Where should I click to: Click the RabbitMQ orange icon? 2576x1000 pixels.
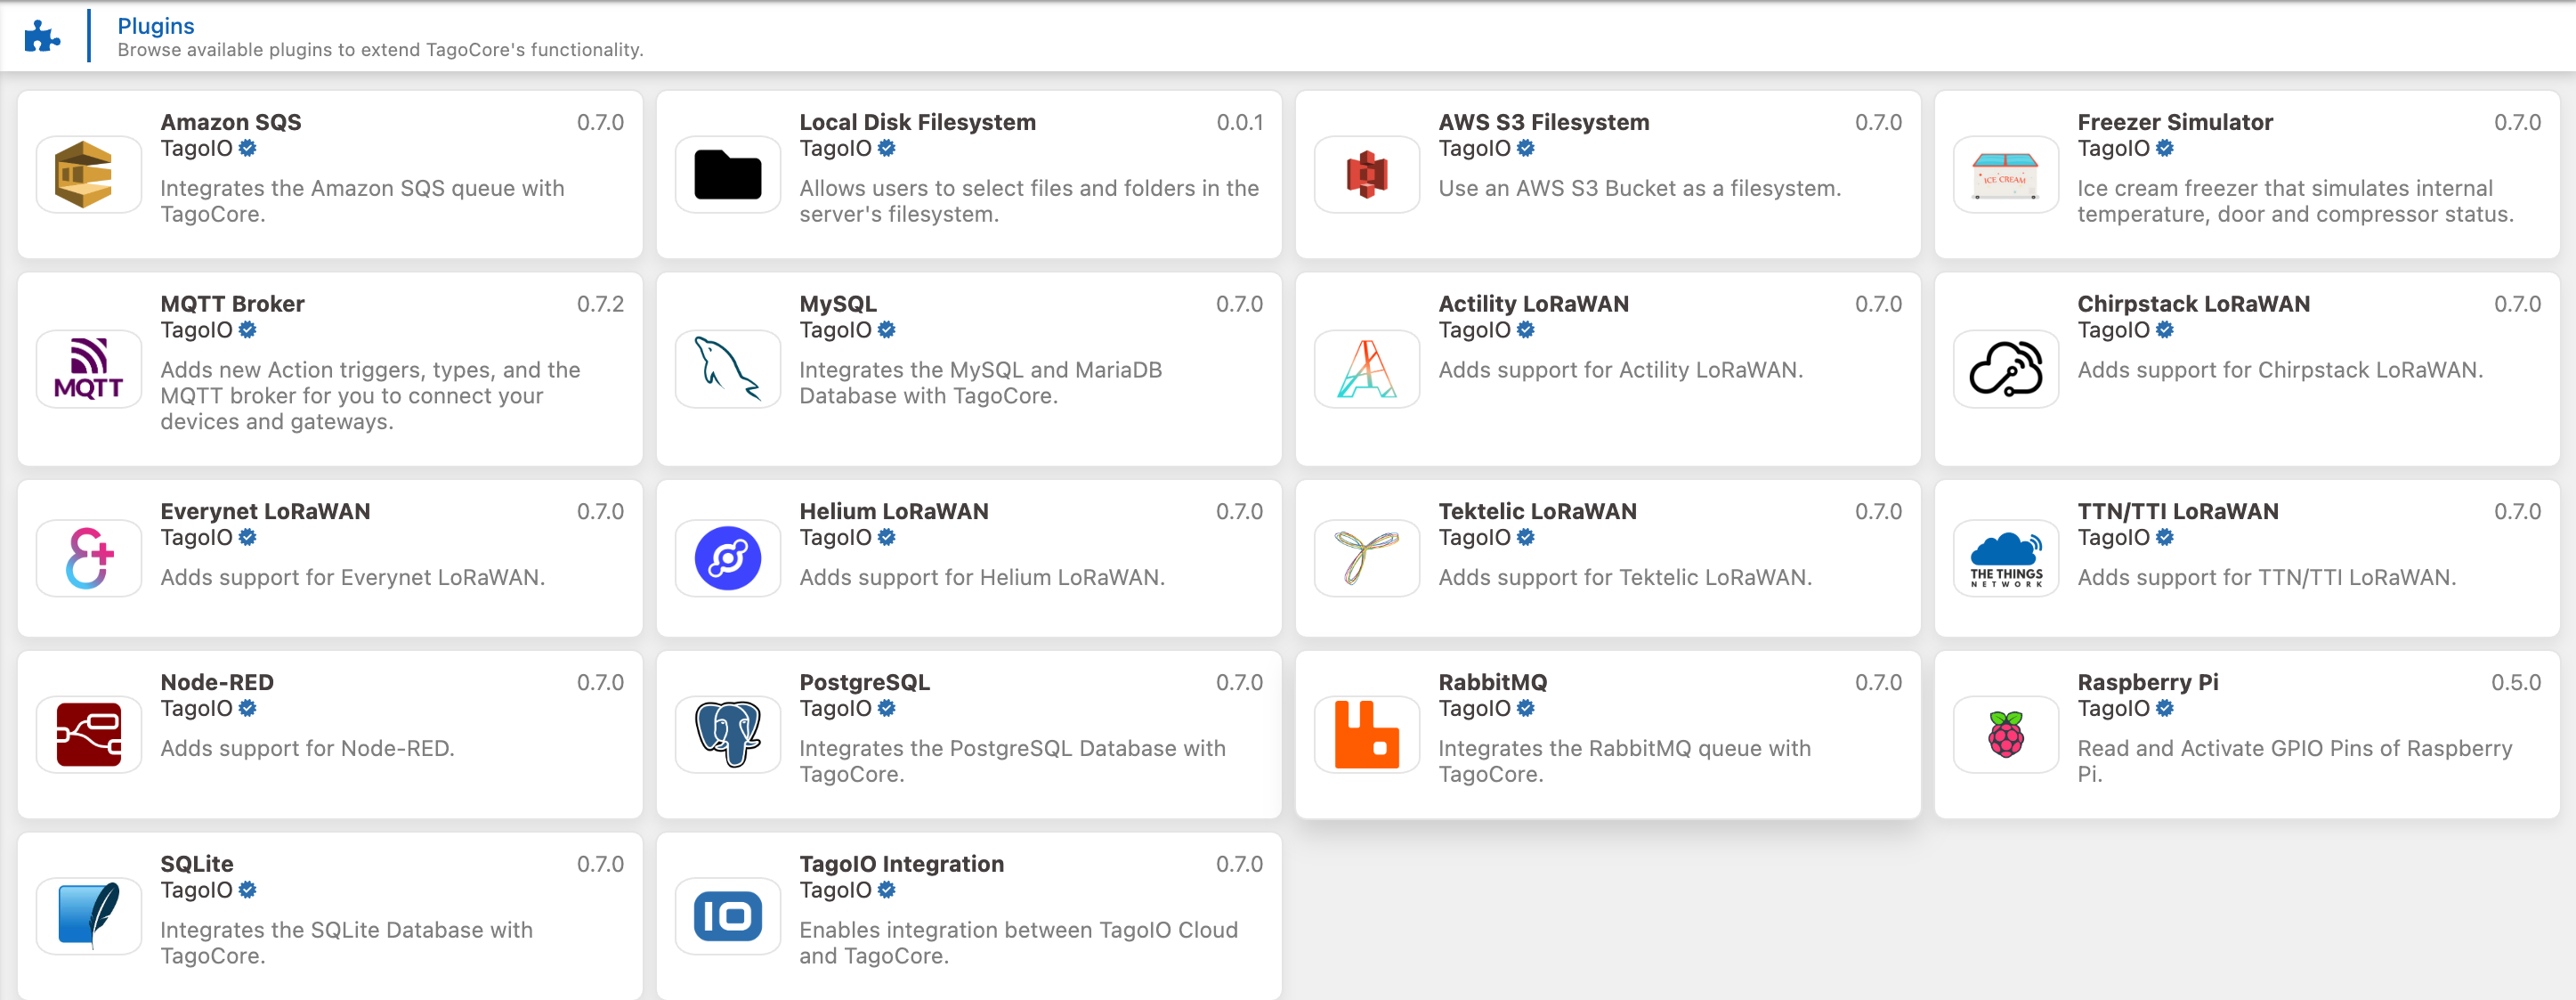pos(1366,735)
